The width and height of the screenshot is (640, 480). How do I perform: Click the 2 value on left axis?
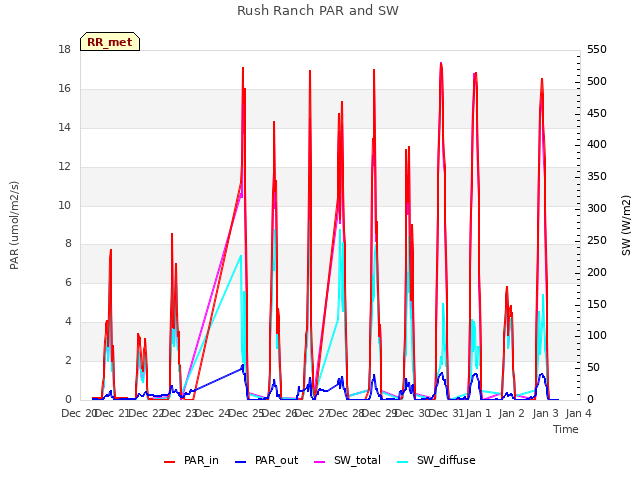[68, 360]
